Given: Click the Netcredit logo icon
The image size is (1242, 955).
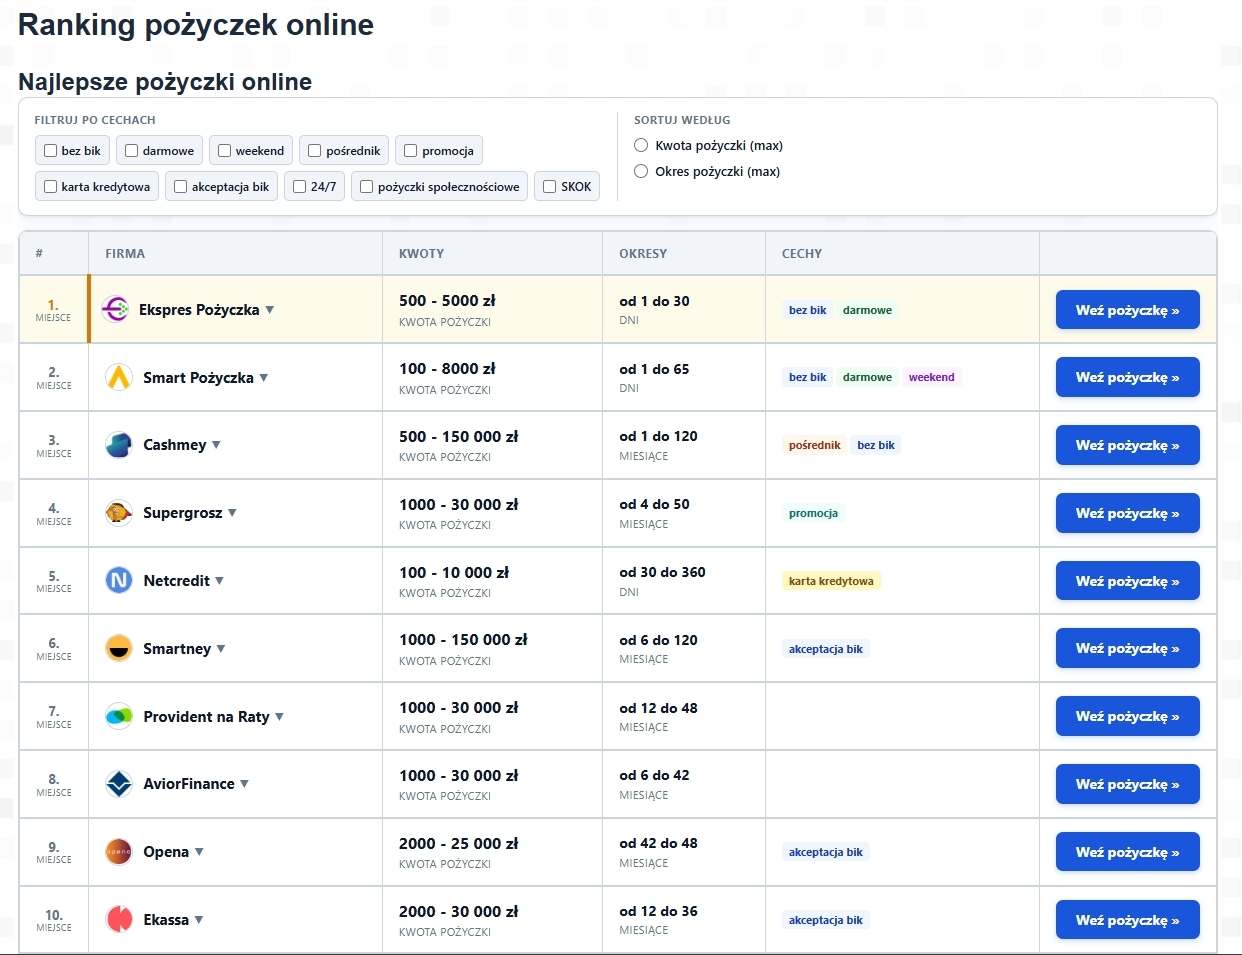Looking at the screenshot, I should (x=119, y=581).
